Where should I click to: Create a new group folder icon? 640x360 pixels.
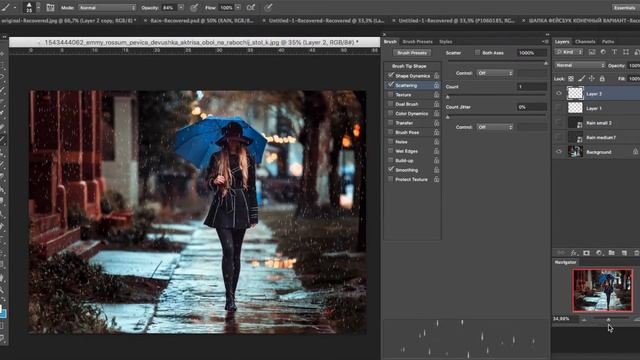(x=611, y=253)
